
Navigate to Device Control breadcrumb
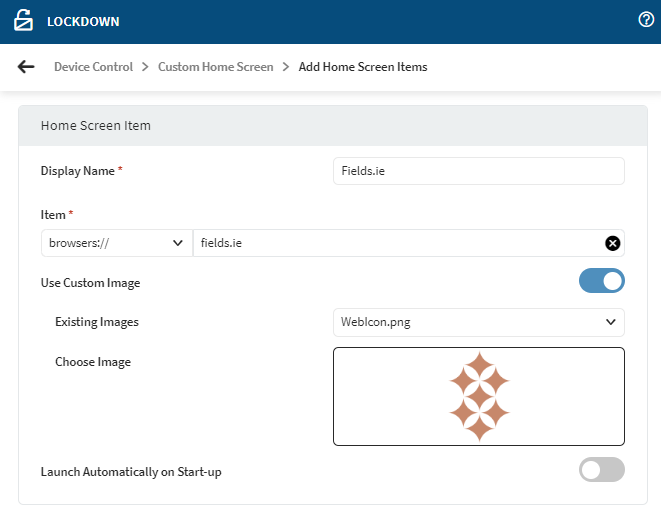point(93,67)
